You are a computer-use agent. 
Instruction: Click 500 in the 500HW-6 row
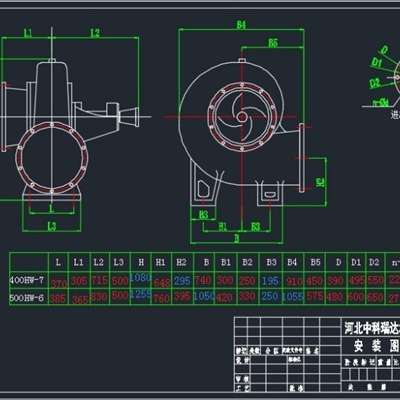[x=120, y=296]
